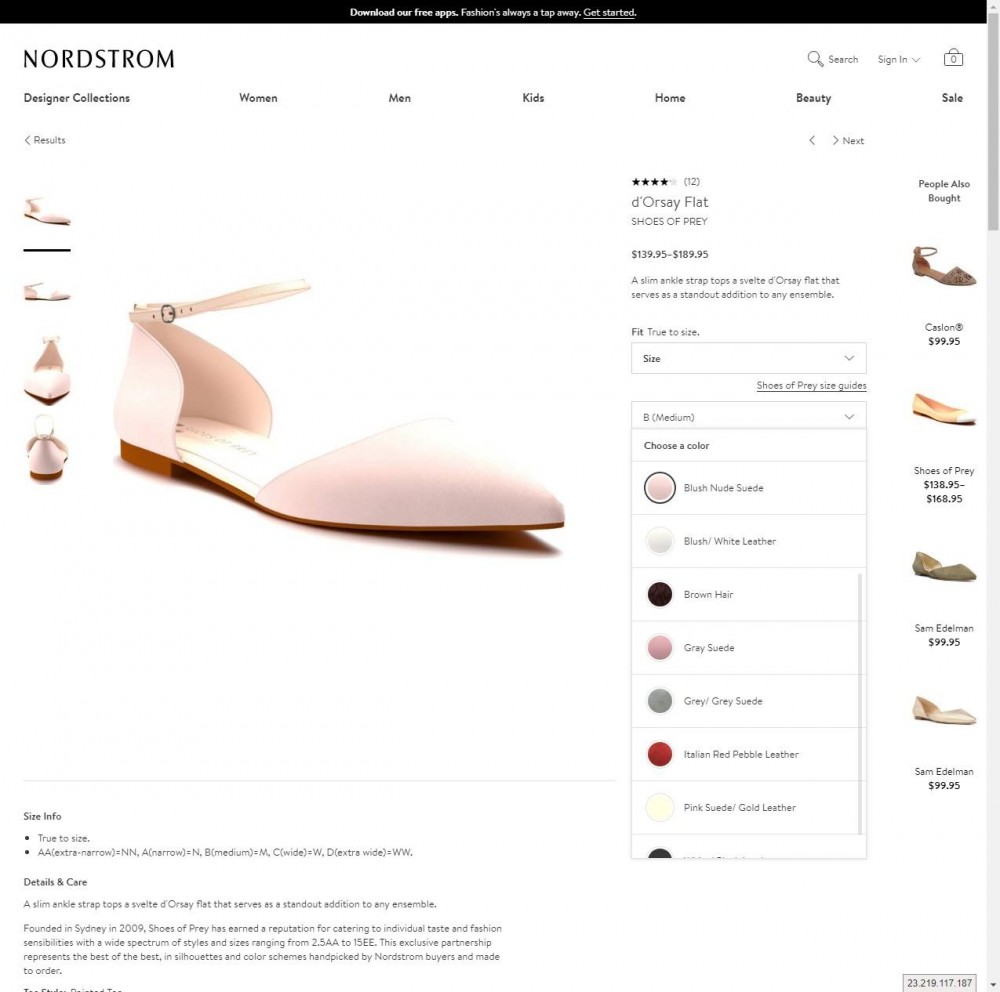Image resolution: width=1000 pixels, height=992 pixels.
Task: Open the Size dropdown
Action: click(749, 359)
